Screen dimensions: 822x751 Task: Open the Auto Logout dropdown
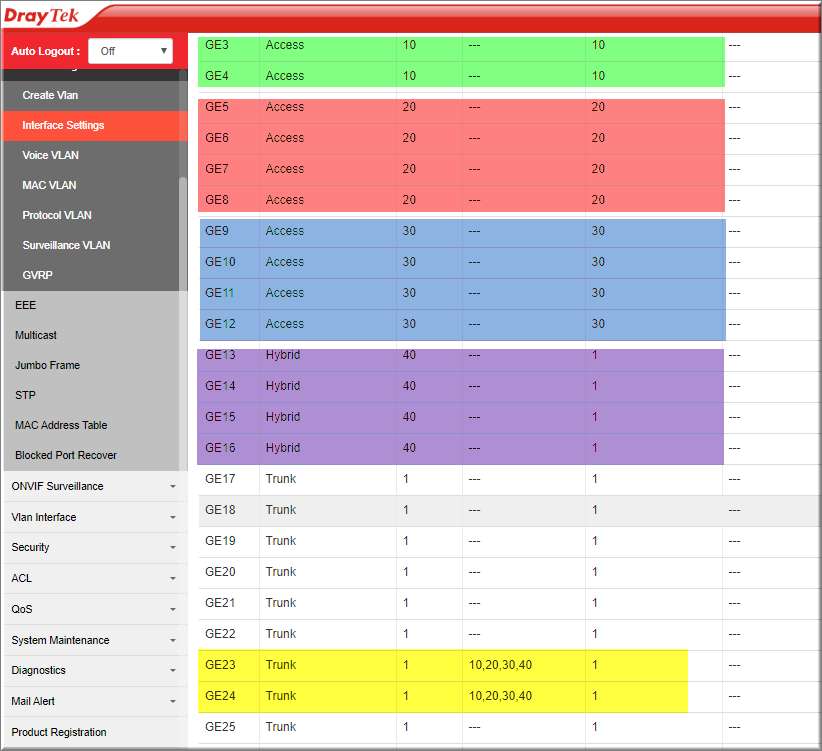click(x=130, y=51)
